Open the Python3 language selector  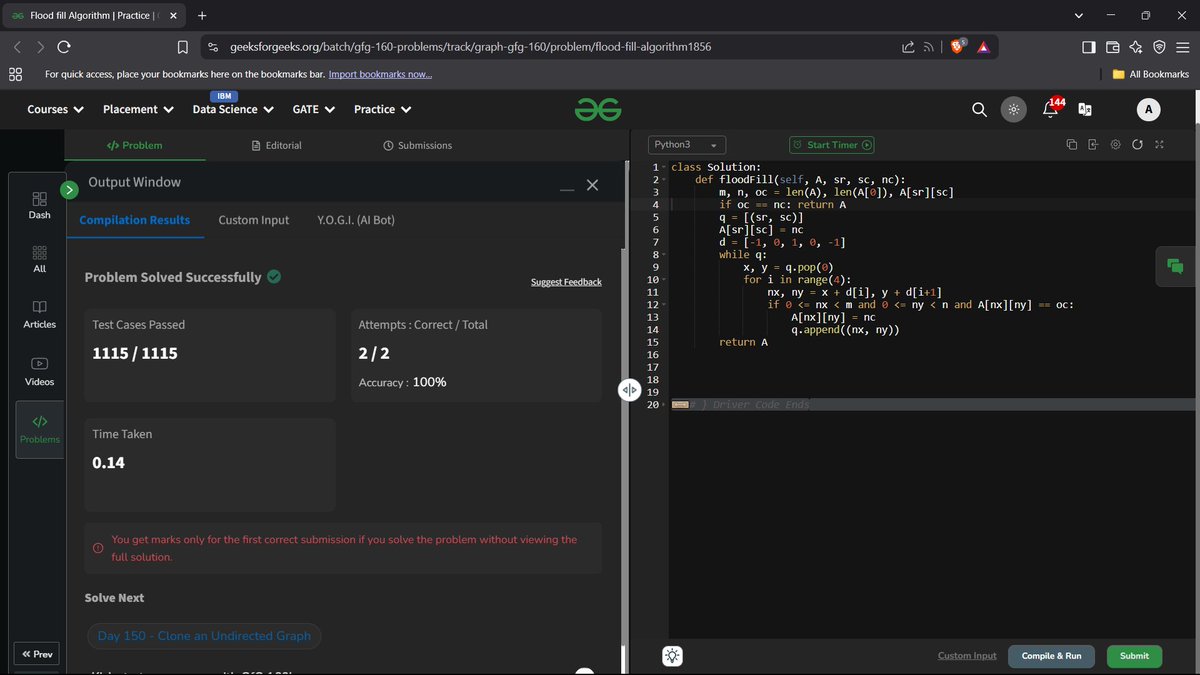(x=687, y=145)
